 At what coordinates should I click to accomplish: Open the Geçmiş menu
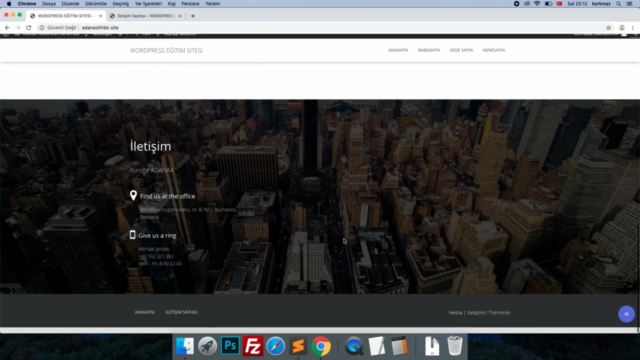[120, 4]
